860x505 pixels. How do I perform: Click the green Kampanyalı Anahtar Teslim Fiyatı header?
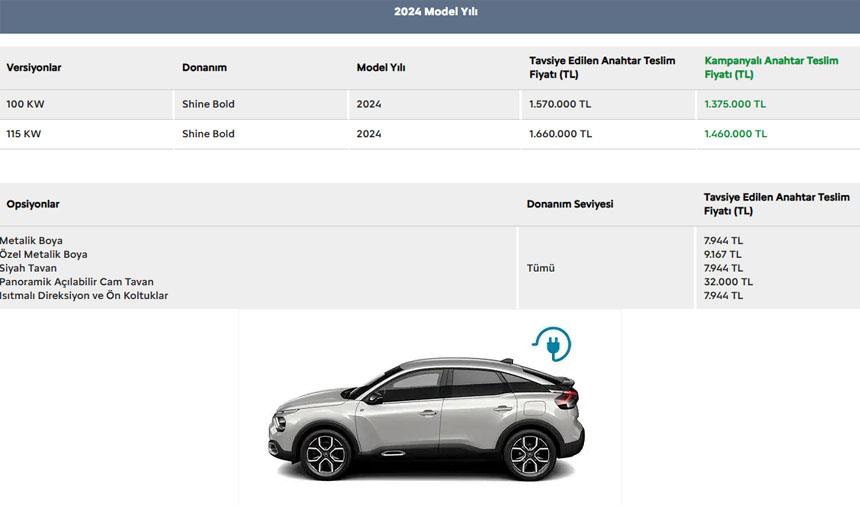point(771,67)
